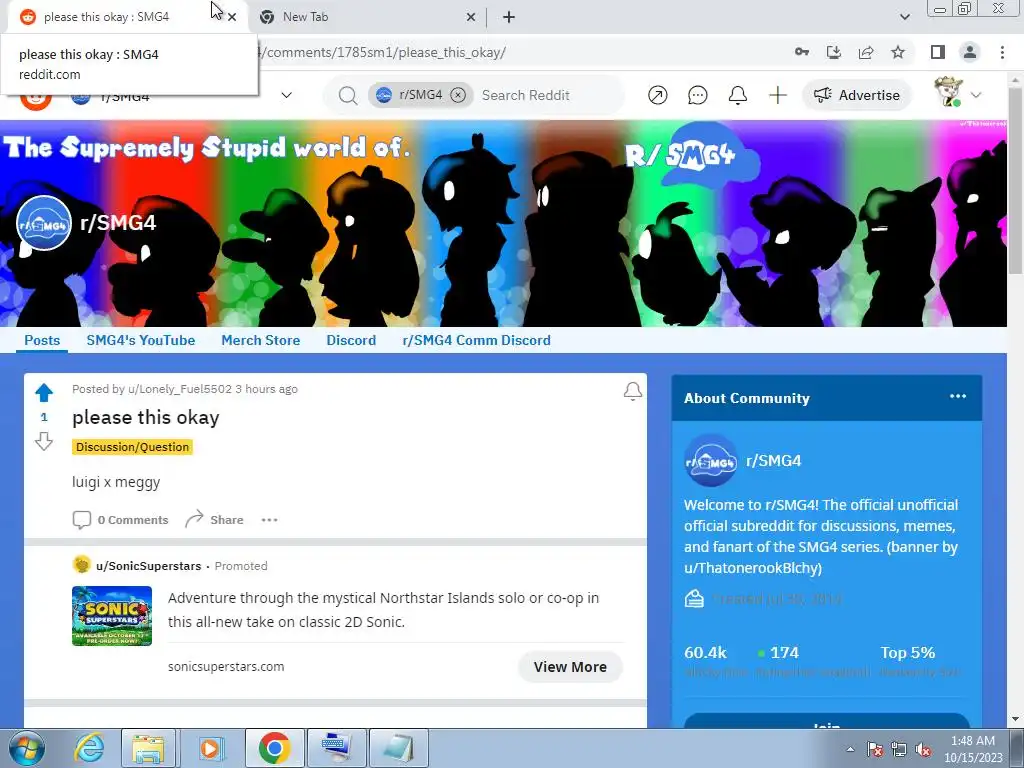
Task: Open the Reddit notifications bell
Action: (x=737, y=95)
